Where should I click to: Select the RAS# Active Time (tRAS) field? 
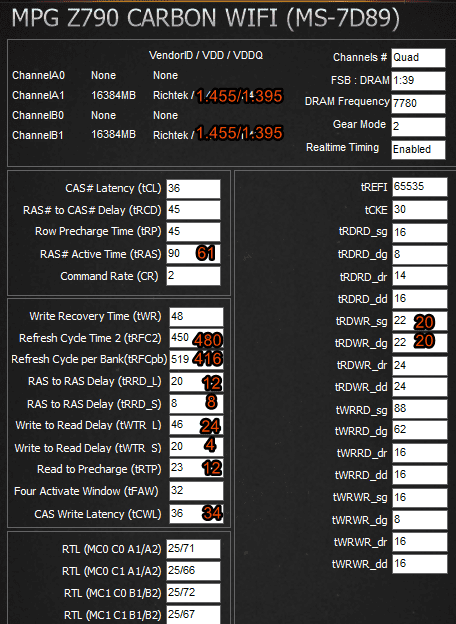point(193,254)
